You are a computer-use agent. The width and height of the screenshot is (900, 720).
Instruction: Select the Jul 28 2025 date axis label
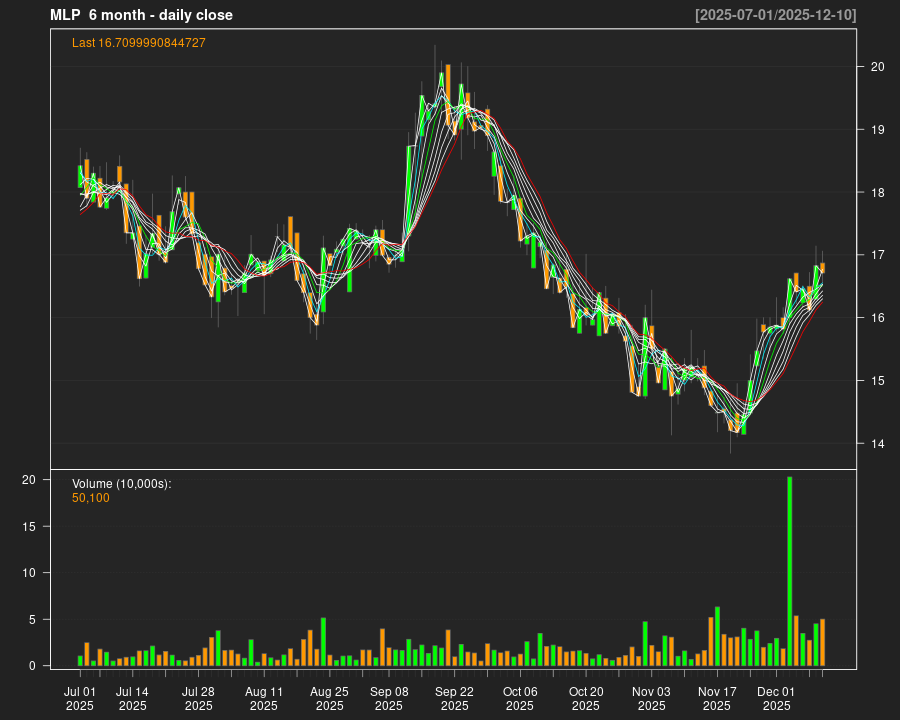point(198,698)
